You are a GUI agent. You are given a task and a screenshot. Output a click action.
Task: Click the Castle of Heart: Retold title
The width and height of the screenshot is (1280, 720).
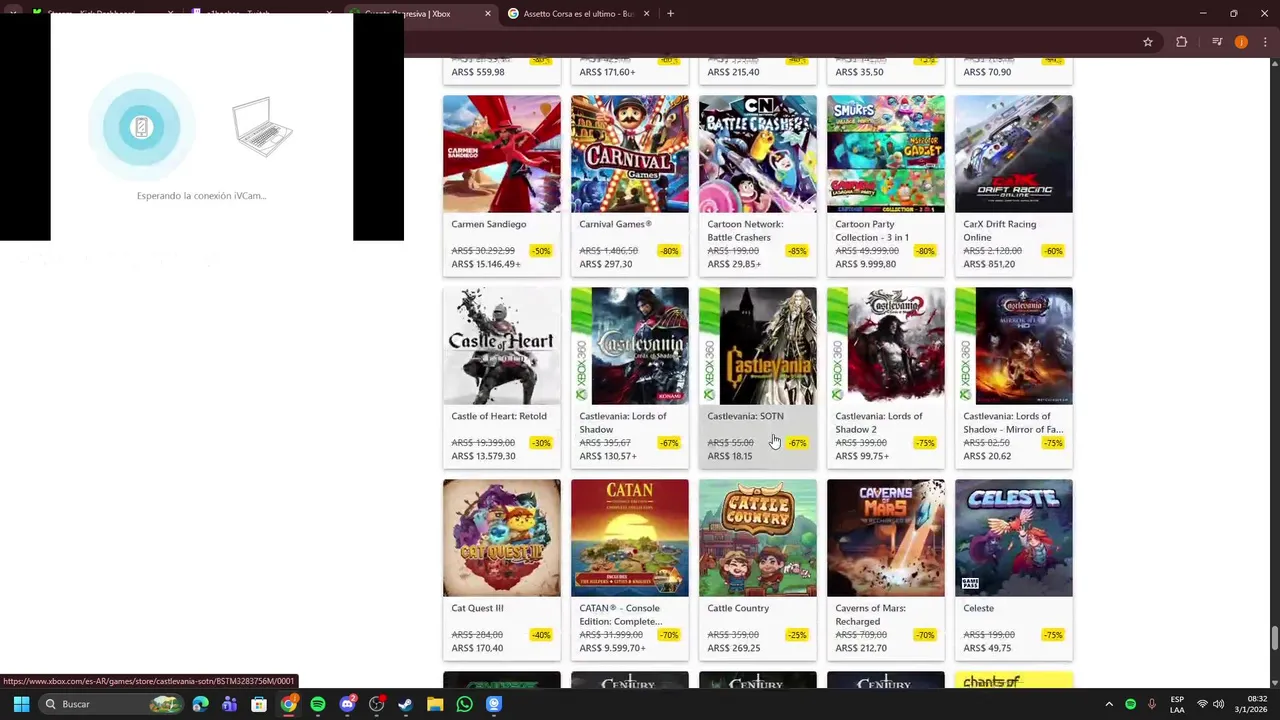[499, 416]
